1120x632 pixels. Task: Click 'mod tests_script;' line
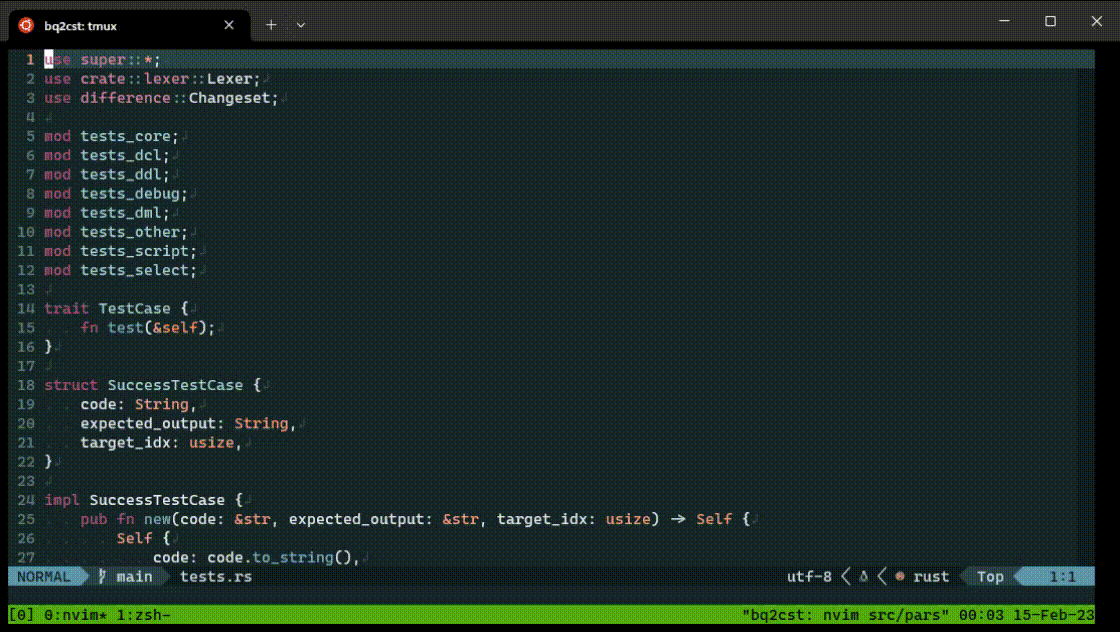tap(120, 251)
